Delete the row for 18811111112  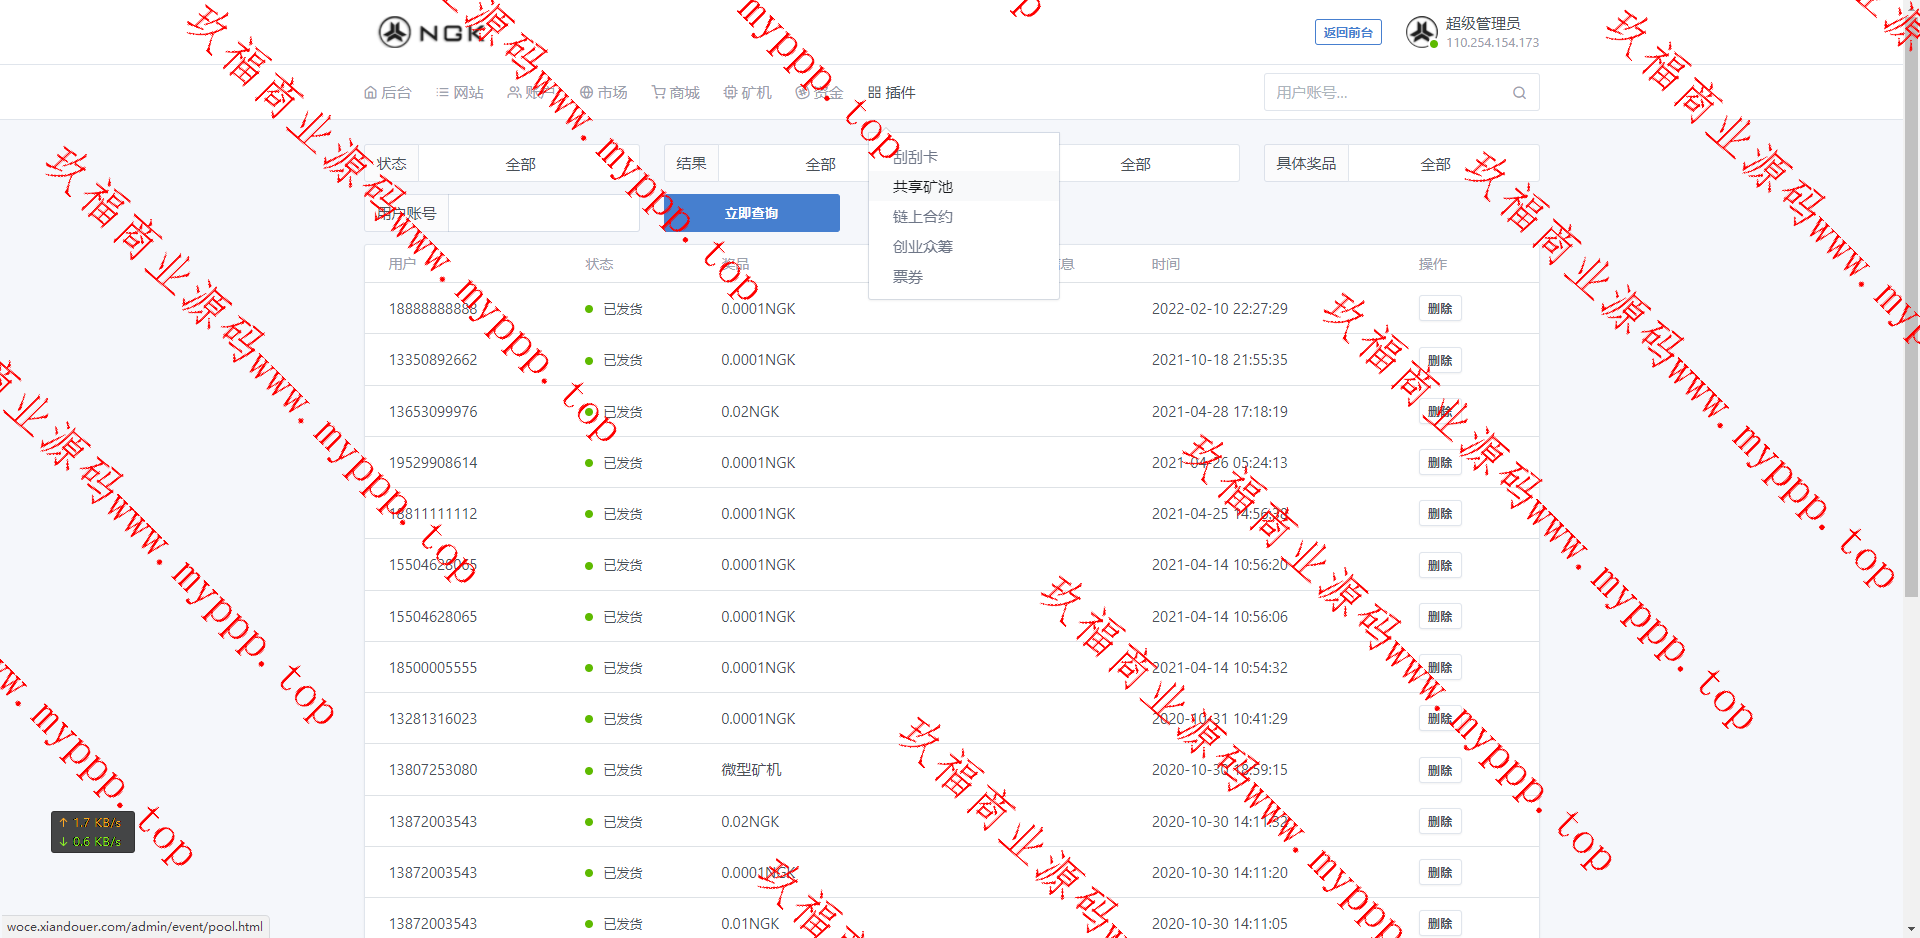pyautogui.click(x=1440, y=514)
